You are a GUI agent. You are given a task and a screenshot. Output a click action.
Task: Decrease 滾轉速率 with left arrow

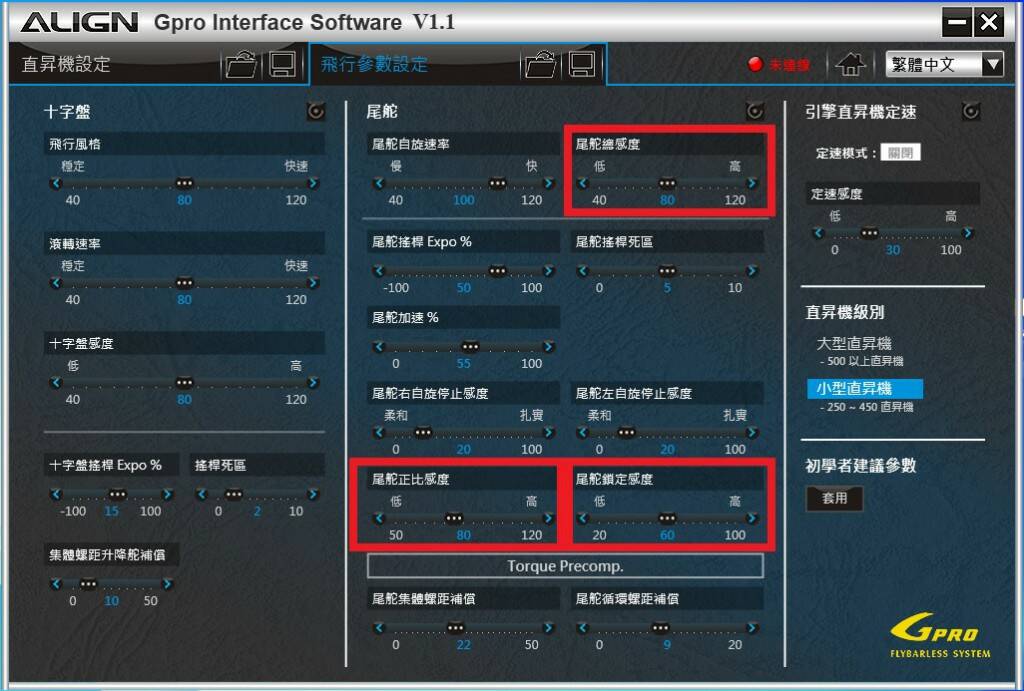pyautogui.click(x=56, y=283)
